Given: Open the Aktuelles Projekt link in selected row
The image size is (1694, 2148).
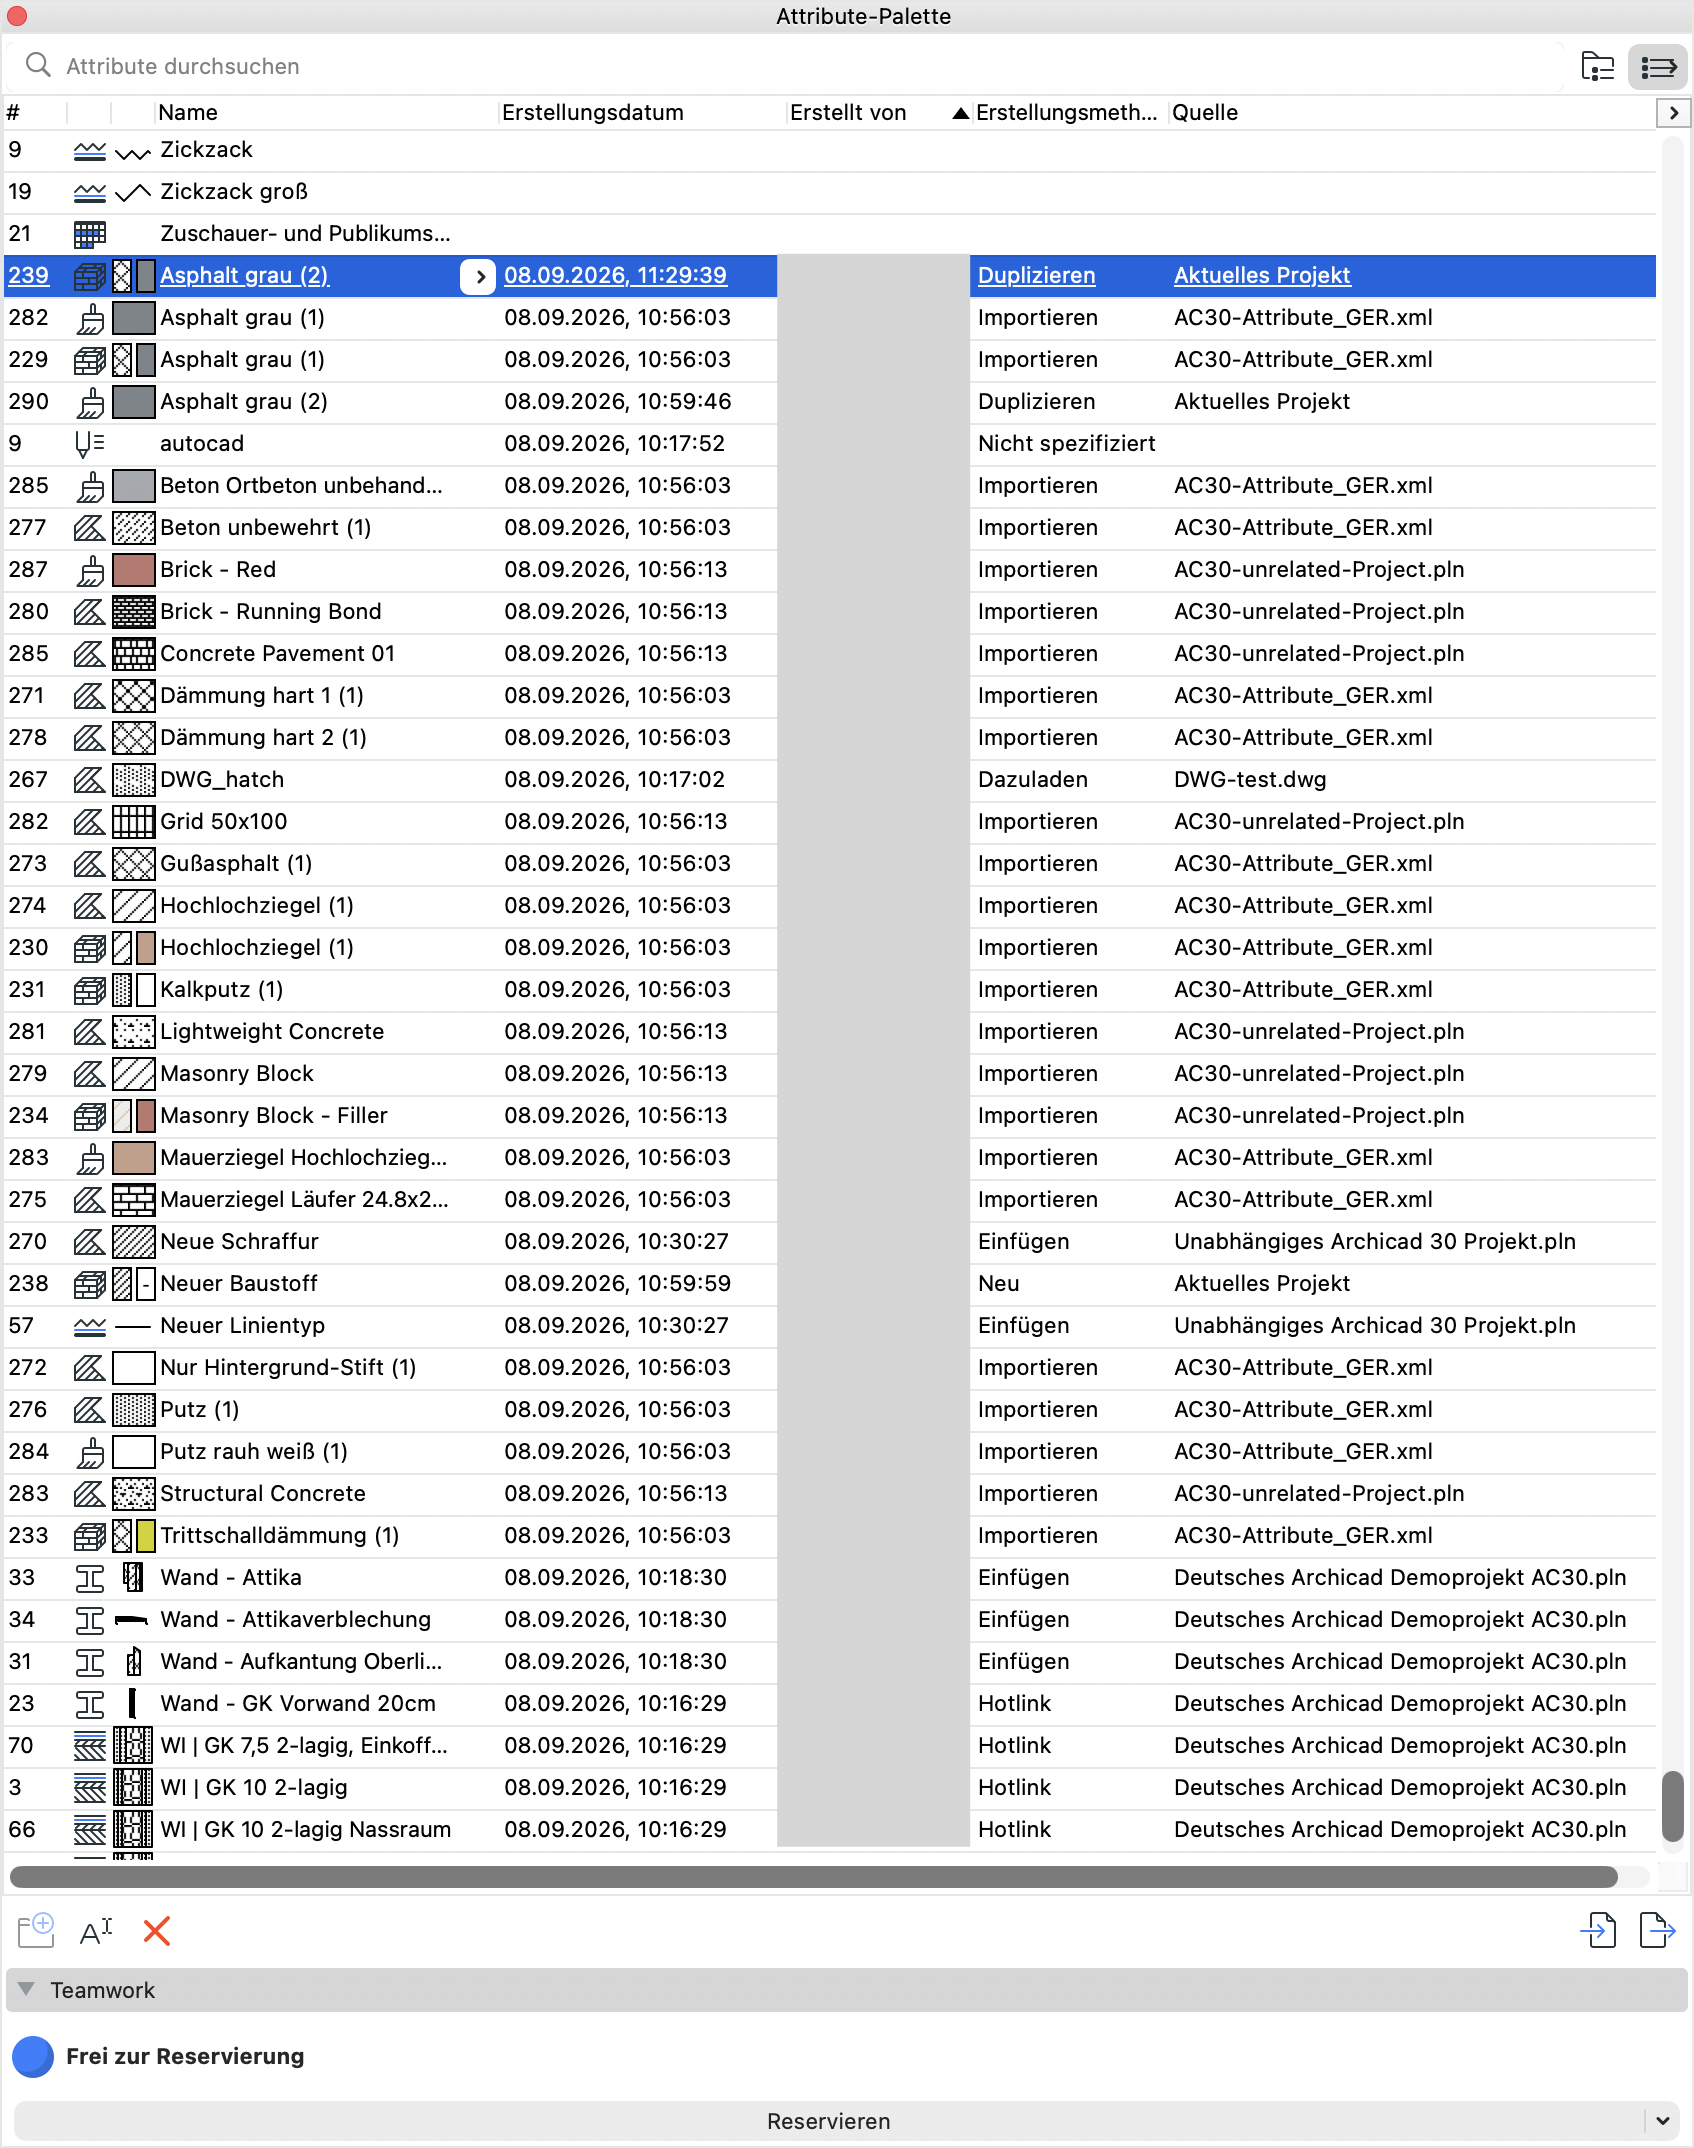Looking at the screenshot, I should [1262, 275].
